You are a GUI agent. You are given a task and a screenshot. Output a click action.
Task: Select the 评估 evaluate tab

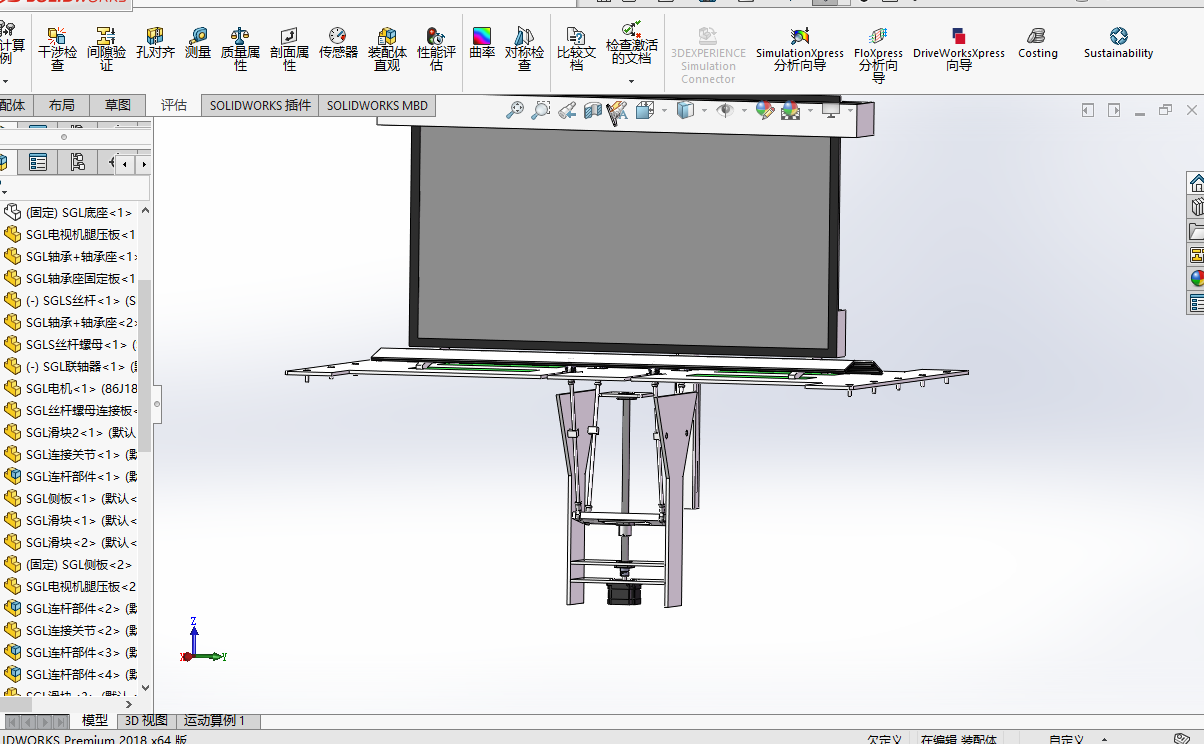[x=174, y=105]
